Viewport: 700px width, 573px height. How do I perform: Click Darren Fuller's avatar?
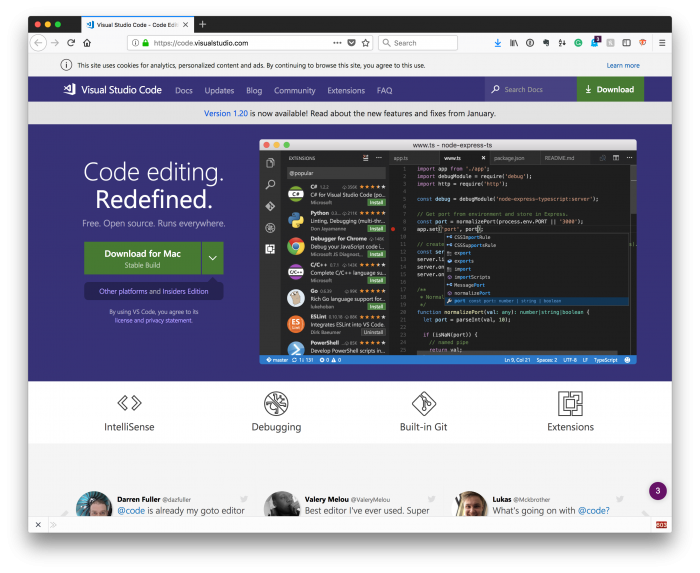[94, 504]
